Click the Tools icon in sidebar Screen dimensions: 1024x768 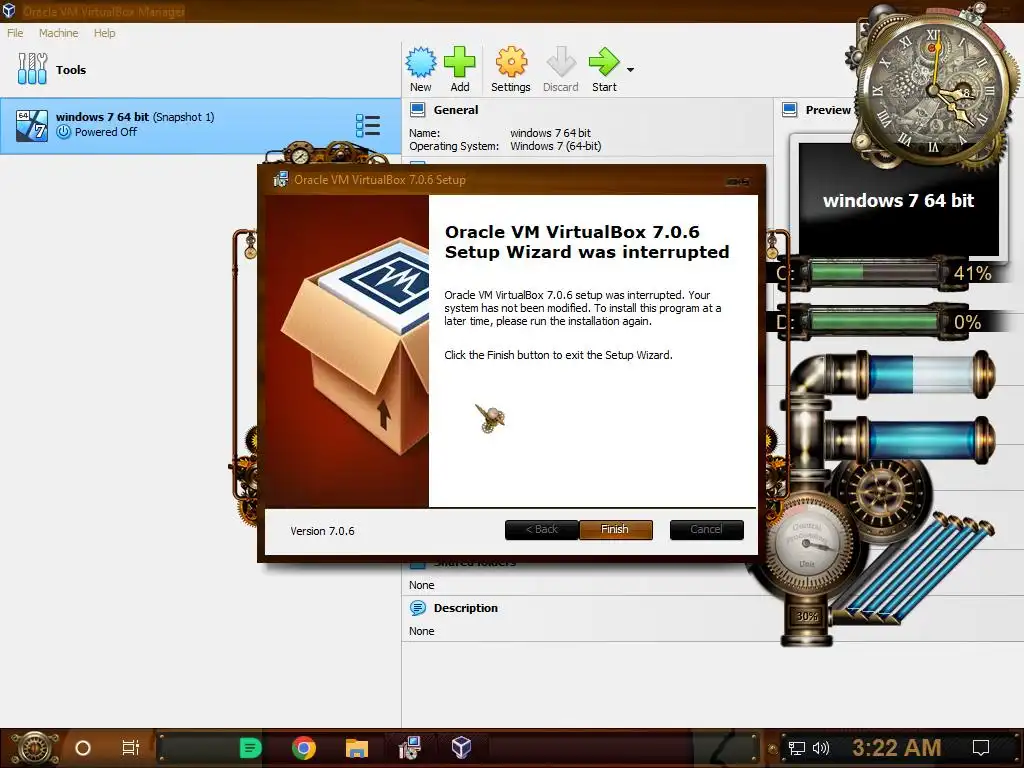[x=32, y=69]
